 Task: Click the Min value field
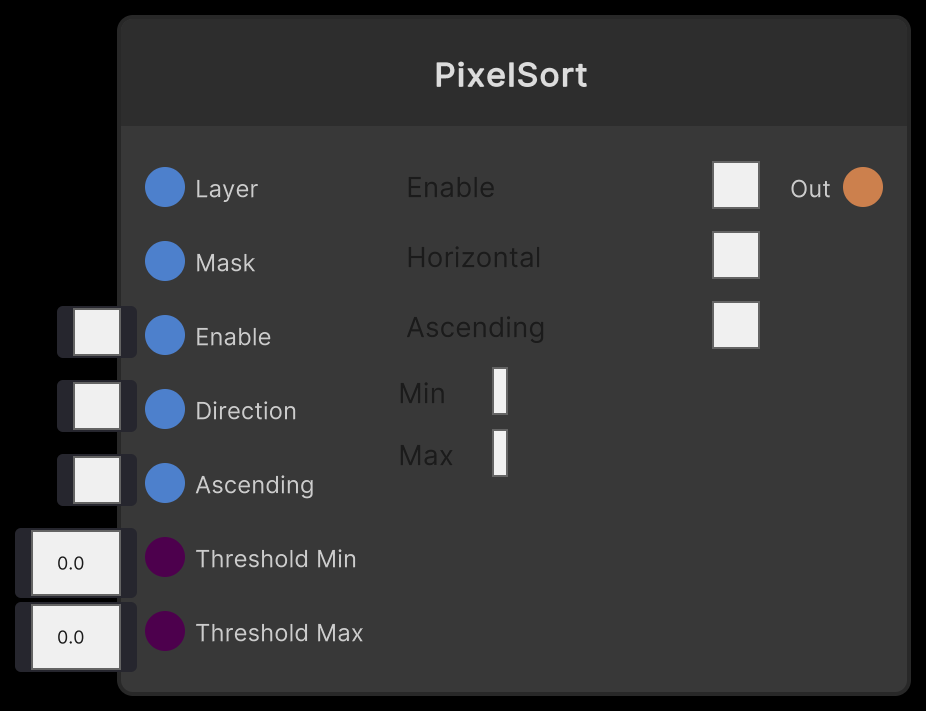[x=499, y=391]
